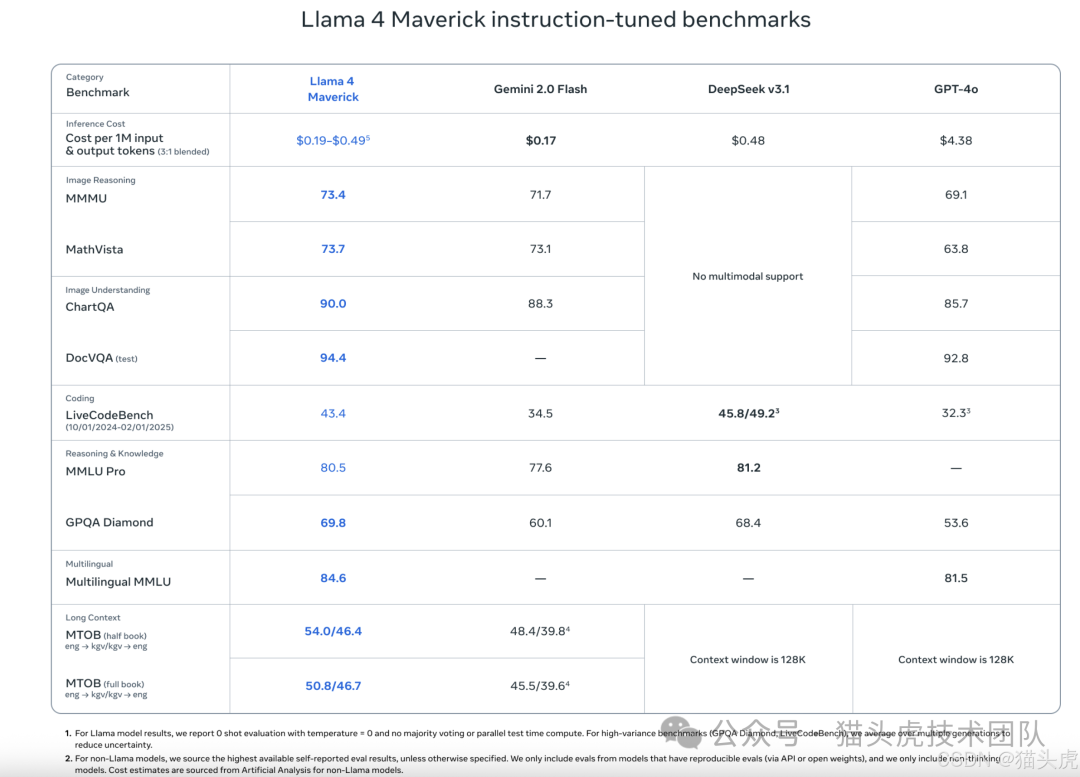
Task: Select the MathVista score '73.1'
Action: [540, 249]
